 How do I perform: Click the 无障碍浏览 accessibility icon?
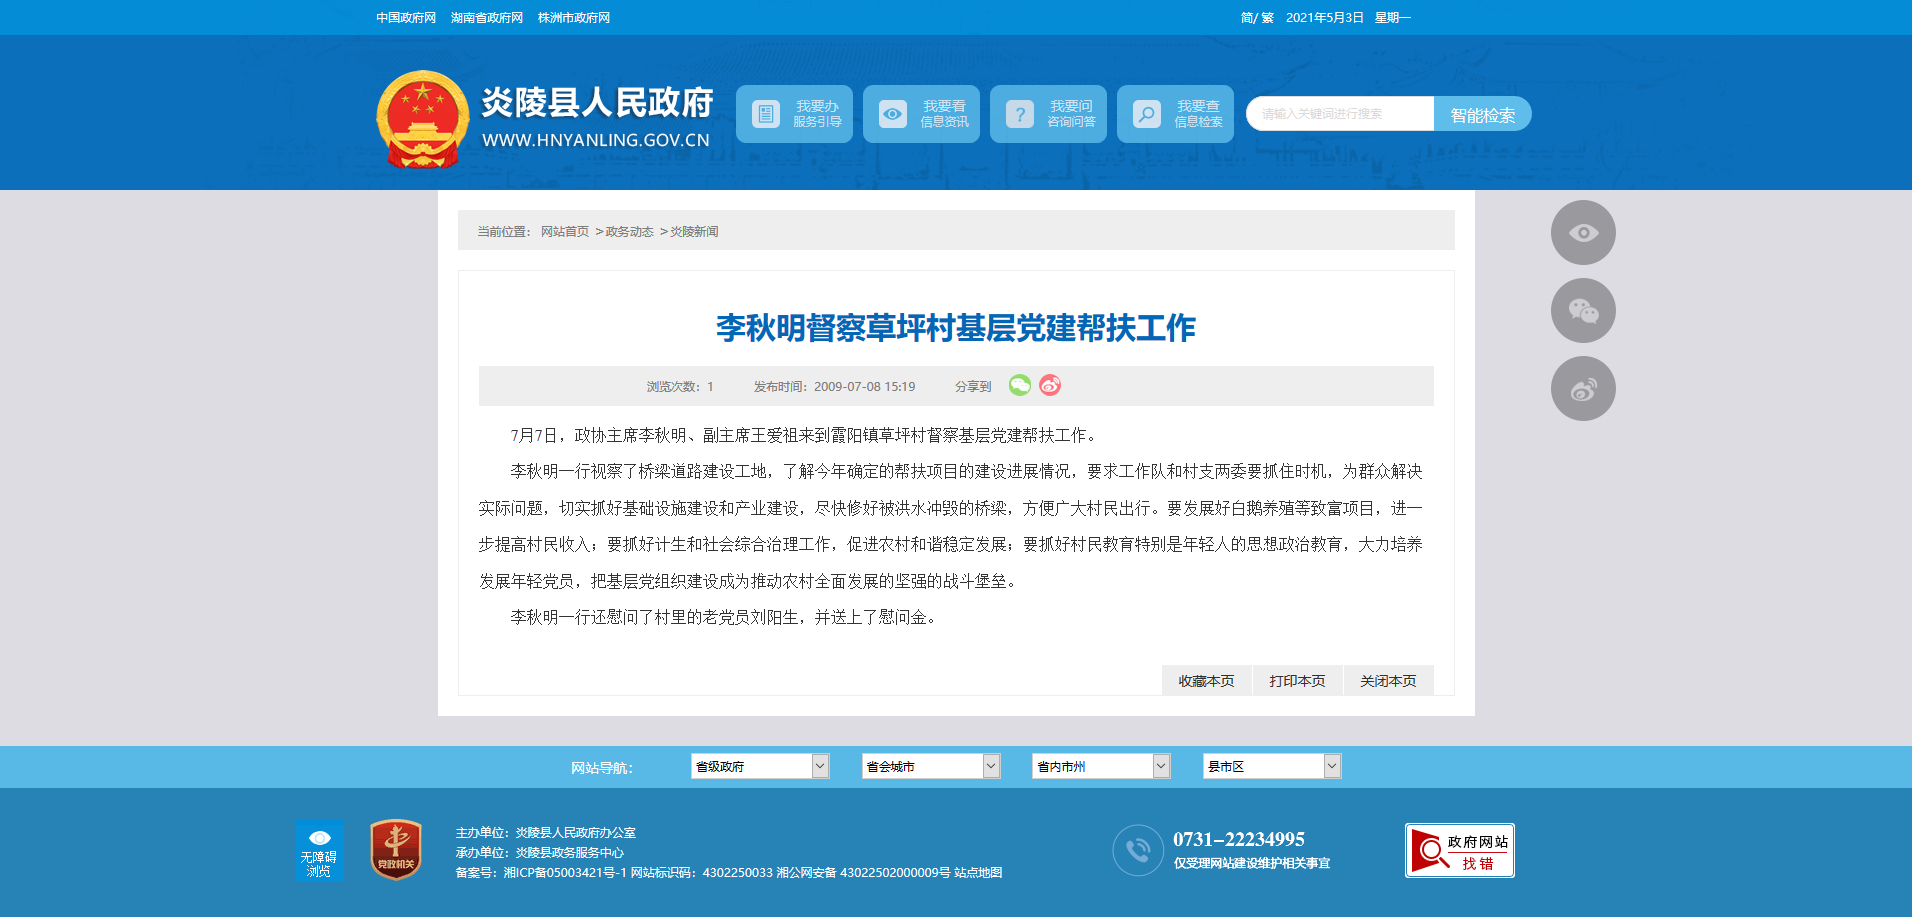click(319, 851)
